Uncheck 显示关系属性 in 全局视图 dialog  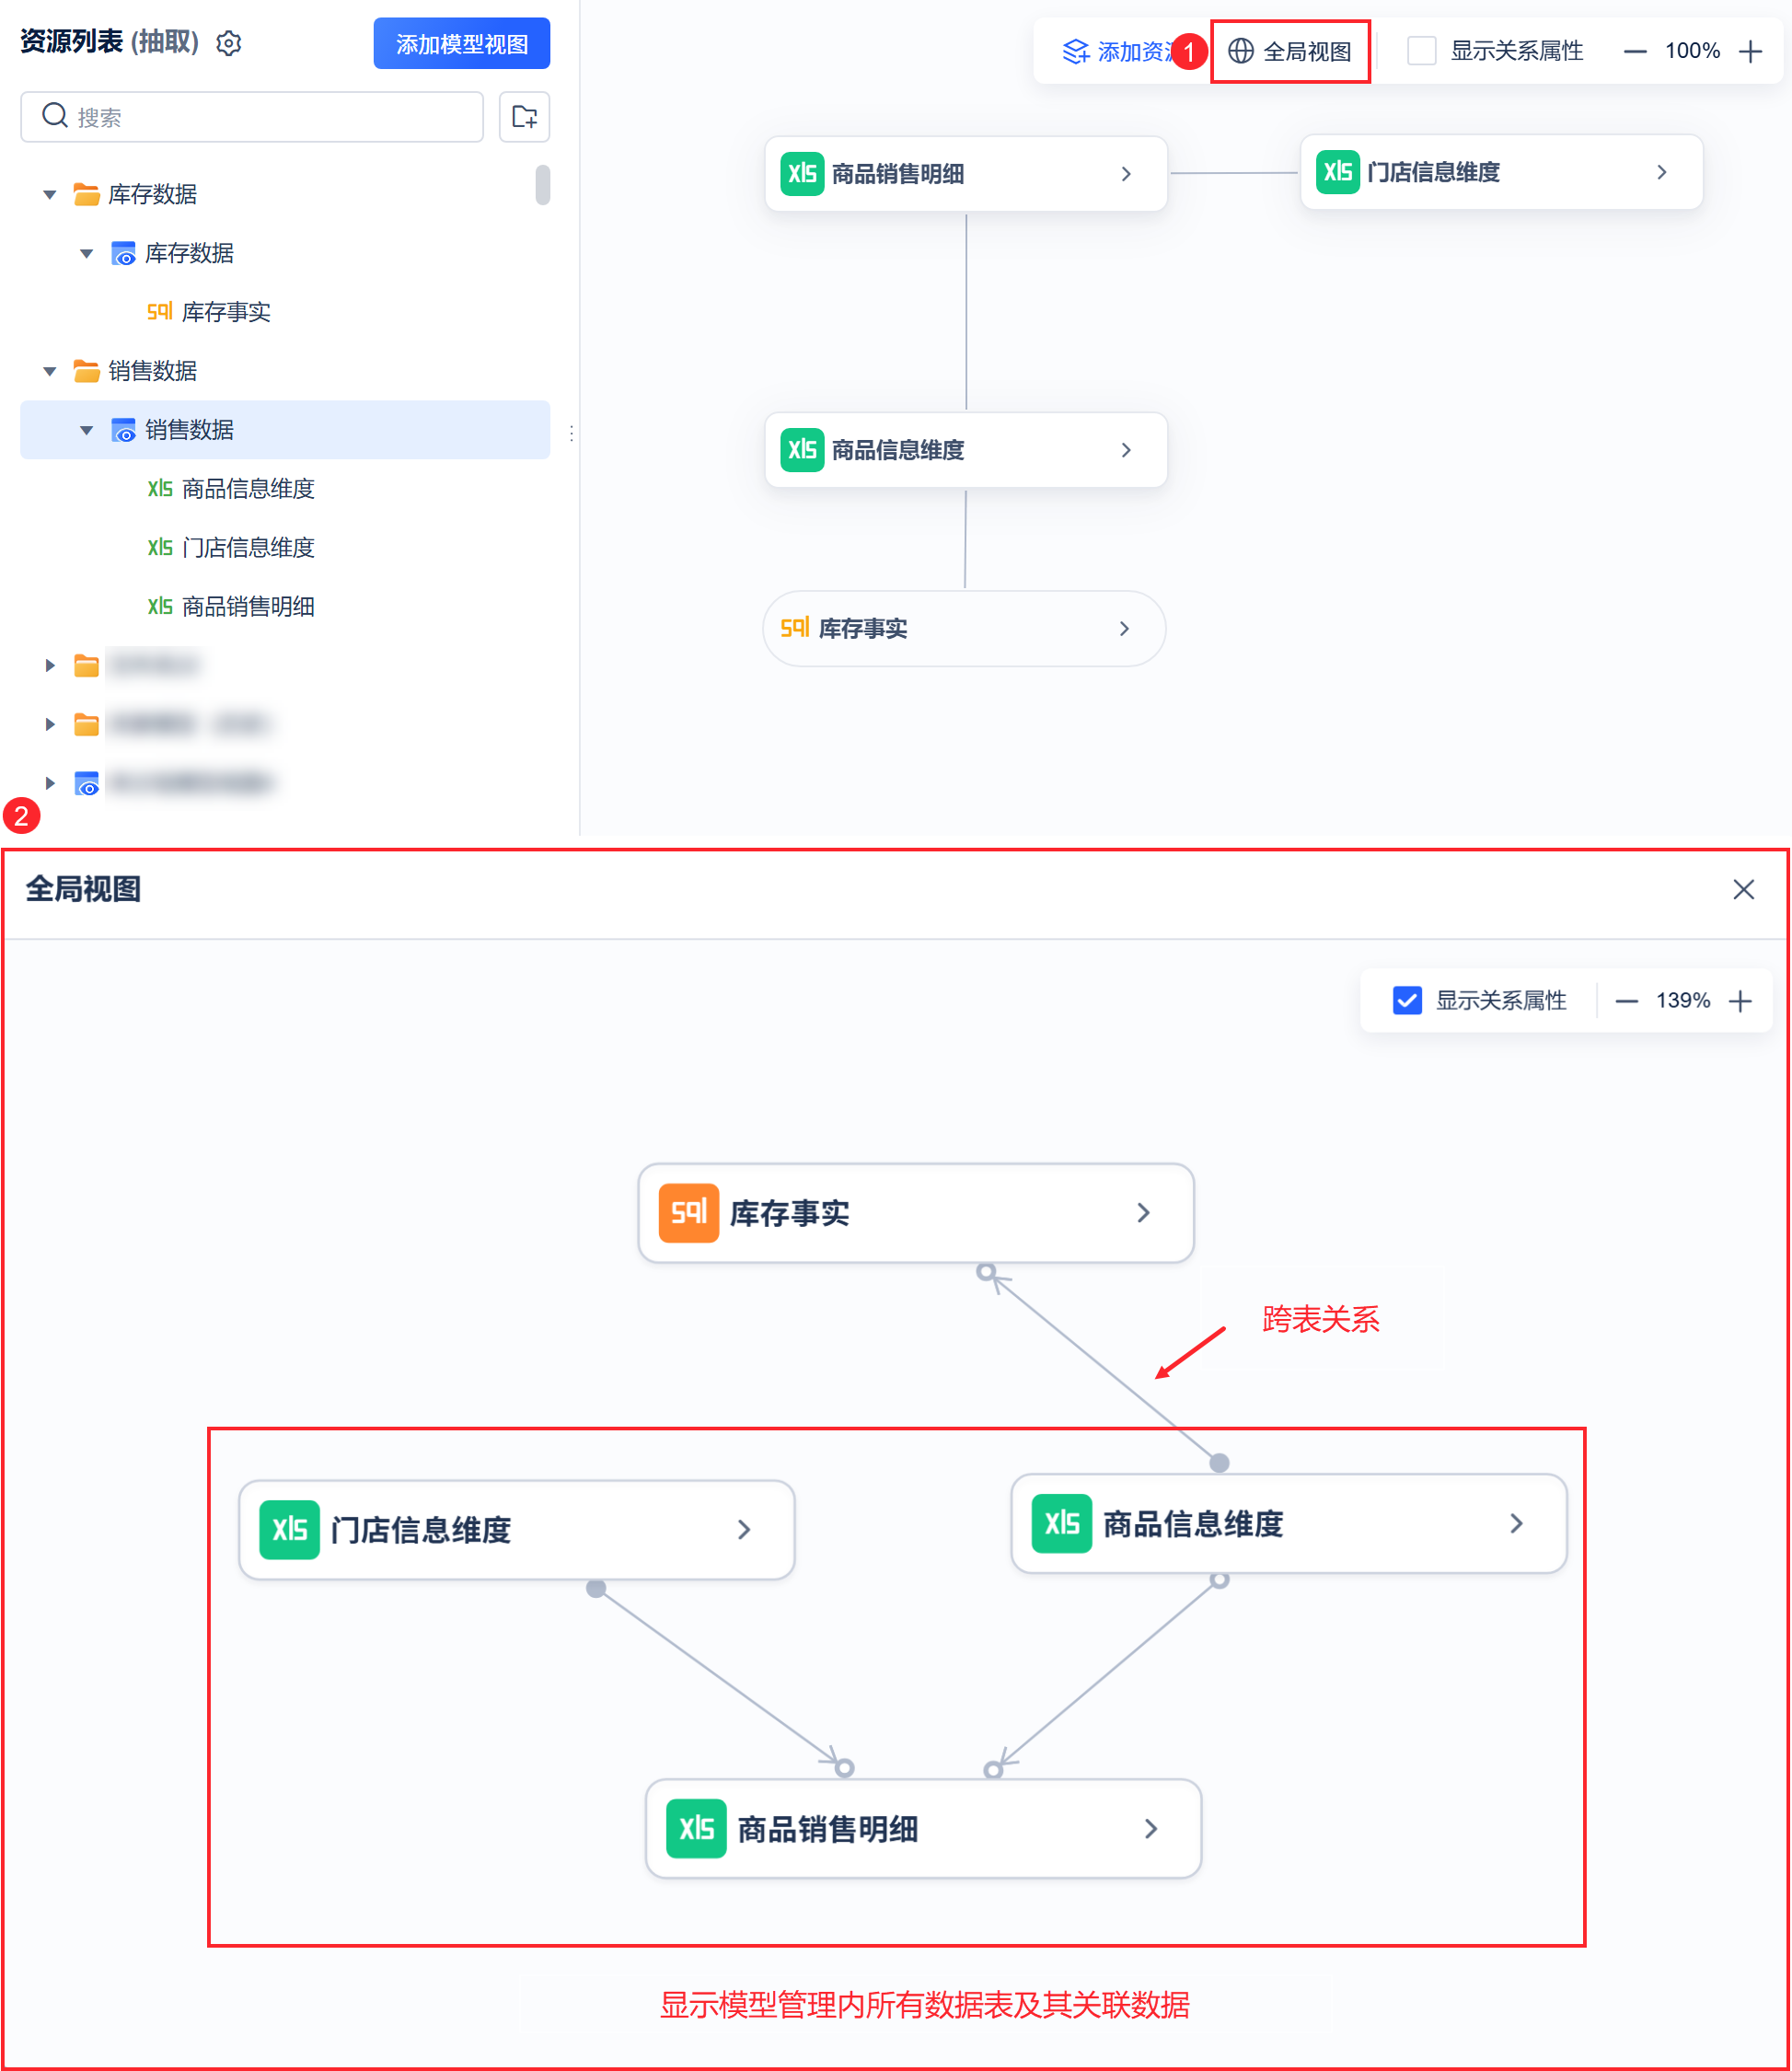[1407, 1001]
